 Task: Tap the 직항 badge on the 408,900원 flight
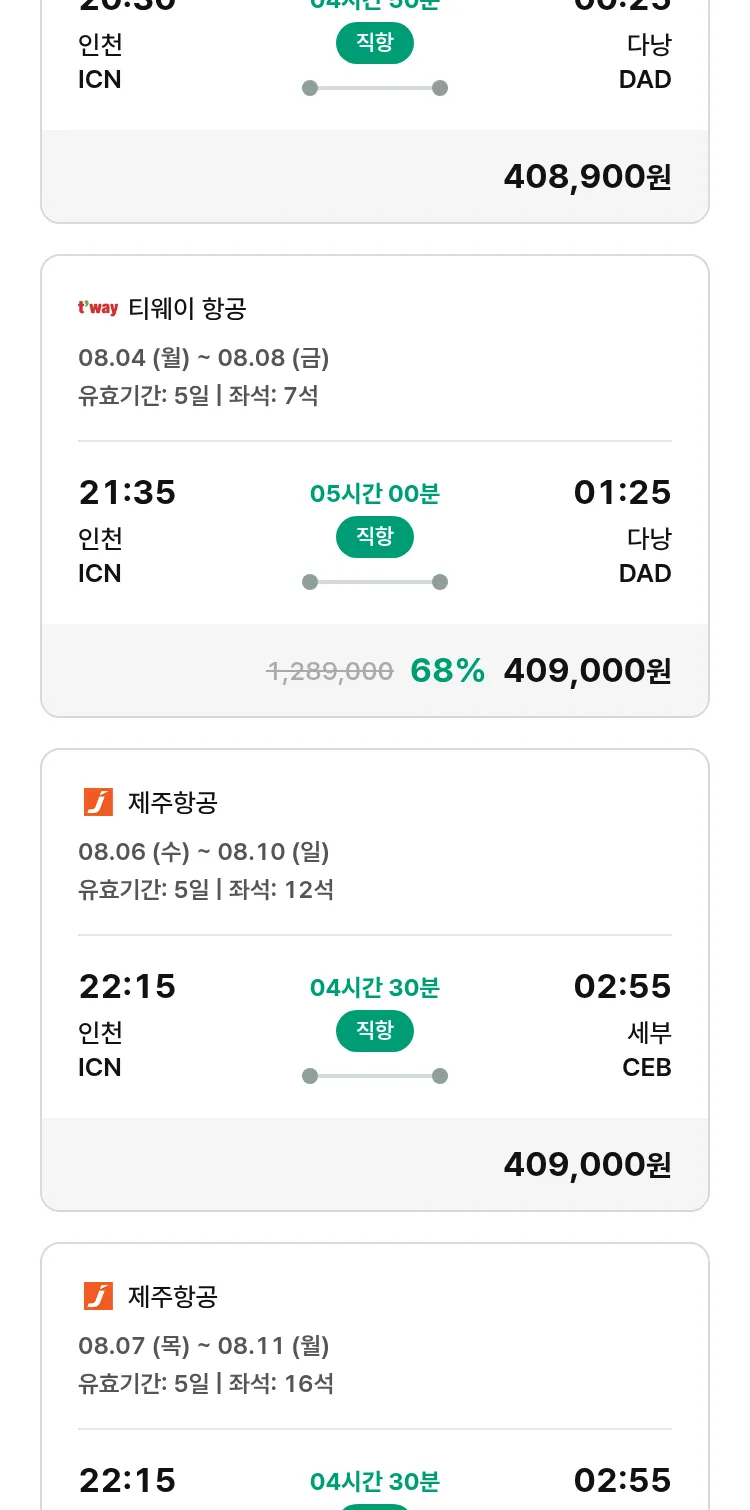(375, 43)
